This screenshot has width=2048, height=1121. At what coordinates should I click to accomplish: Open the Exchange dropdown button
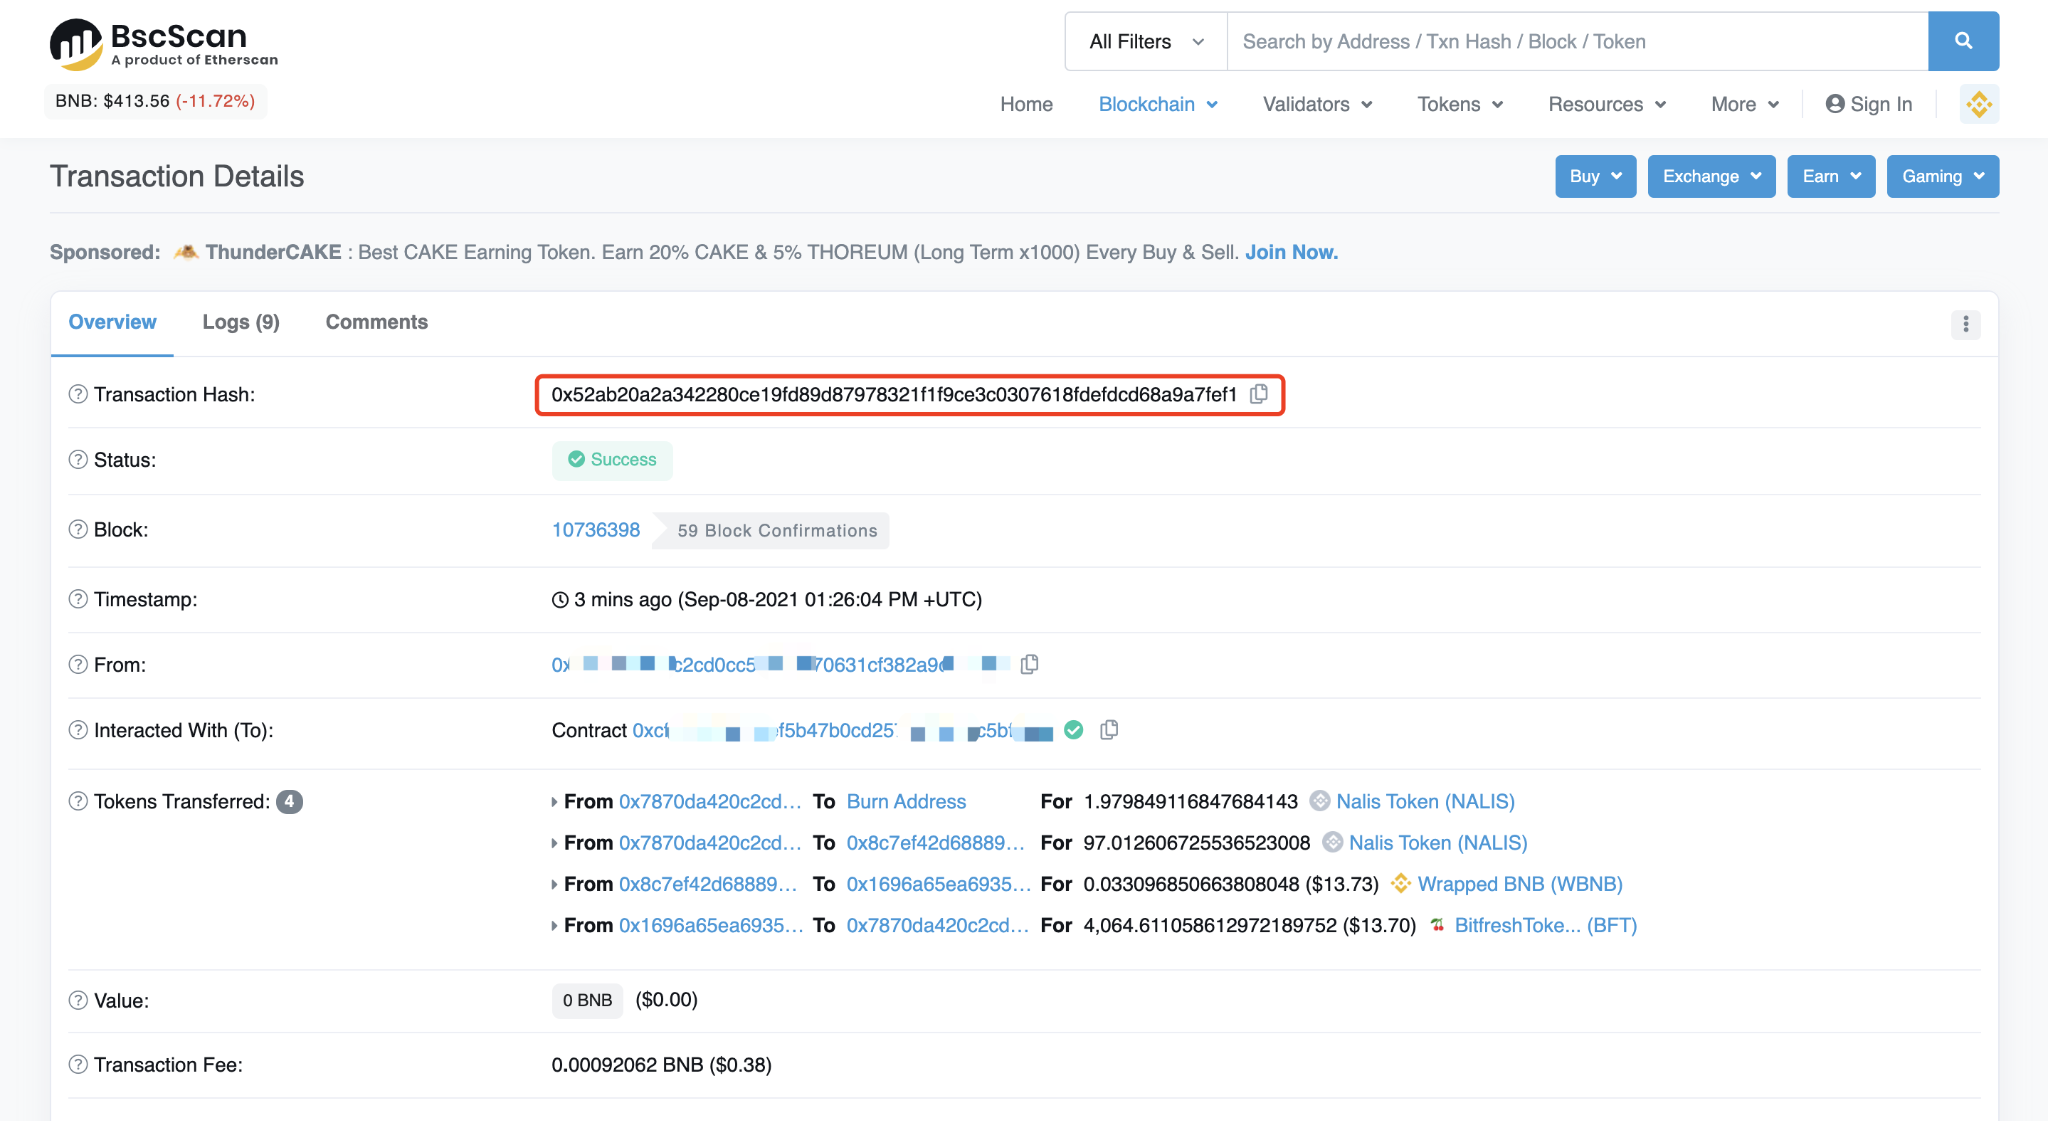(1710, 176)
